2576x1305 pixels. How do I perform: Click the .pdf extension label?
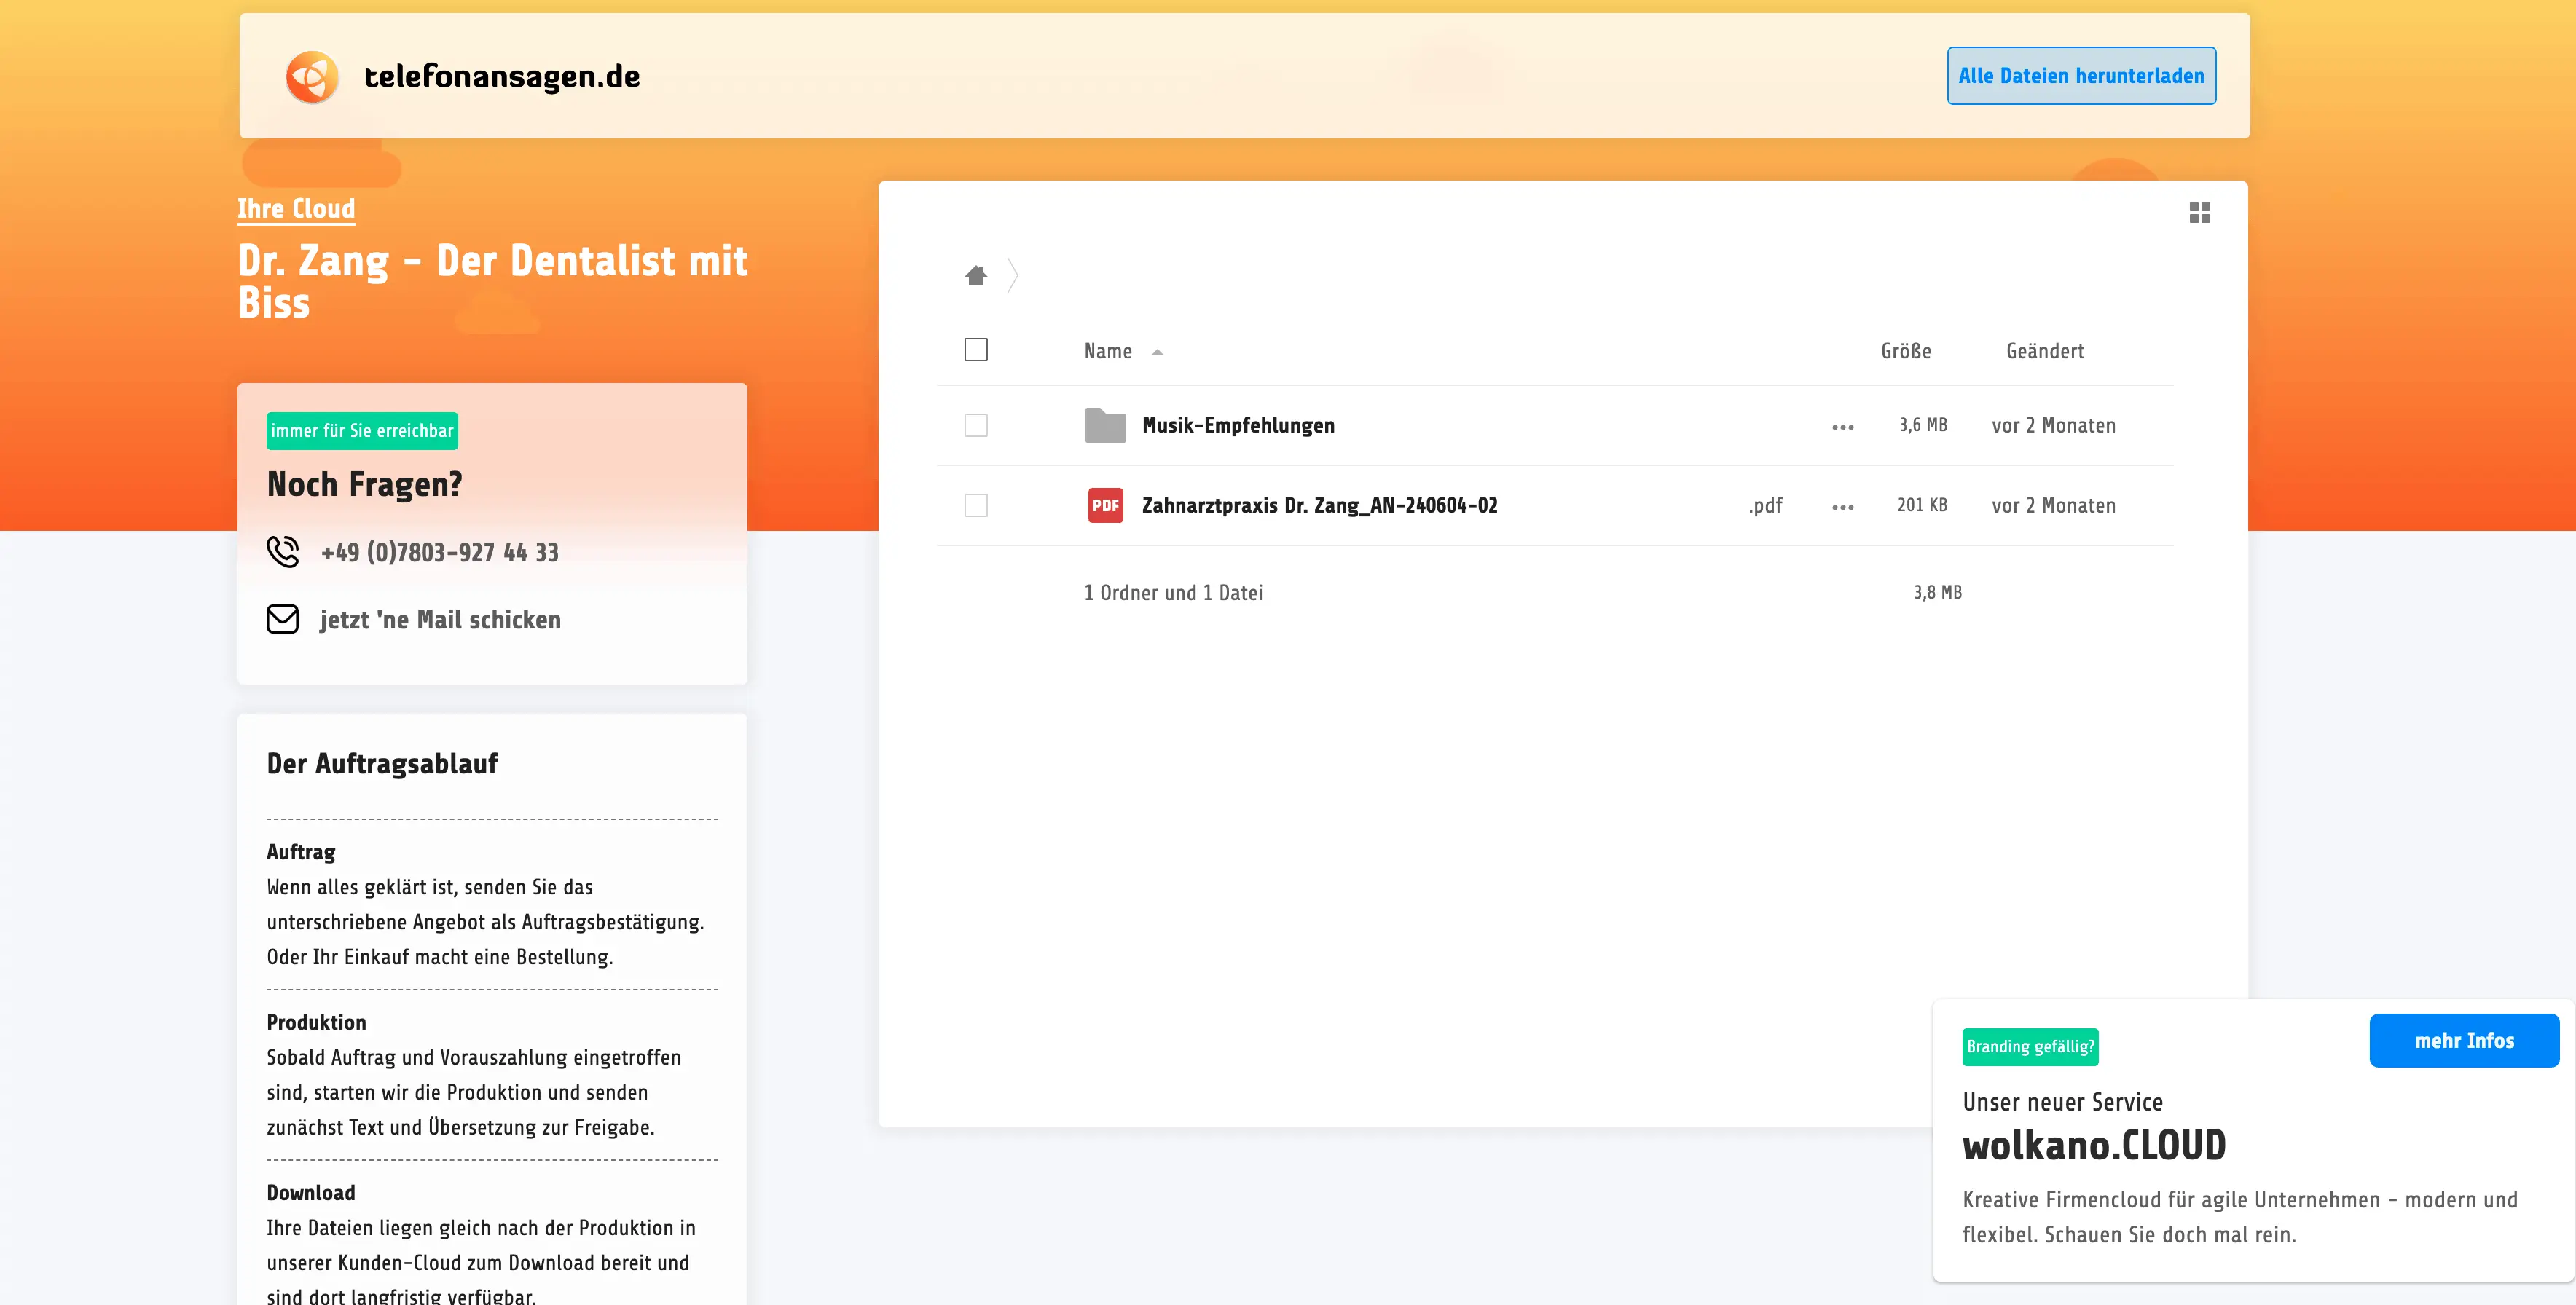tap(1765, 506)
